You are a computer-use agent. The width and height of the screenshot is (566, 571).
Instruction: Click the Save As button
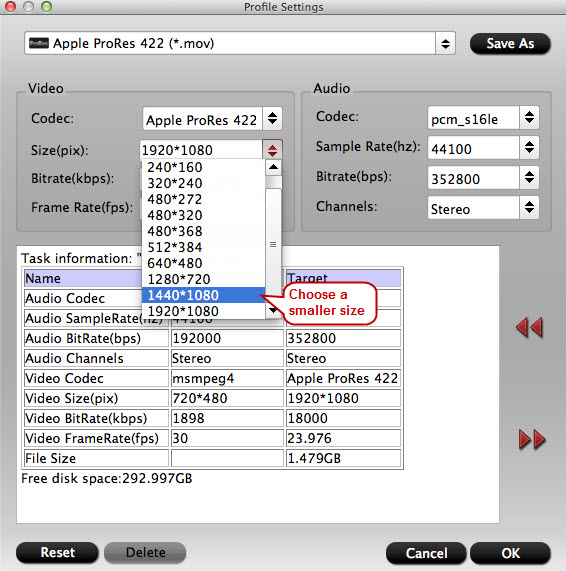(x=510, y=44)
